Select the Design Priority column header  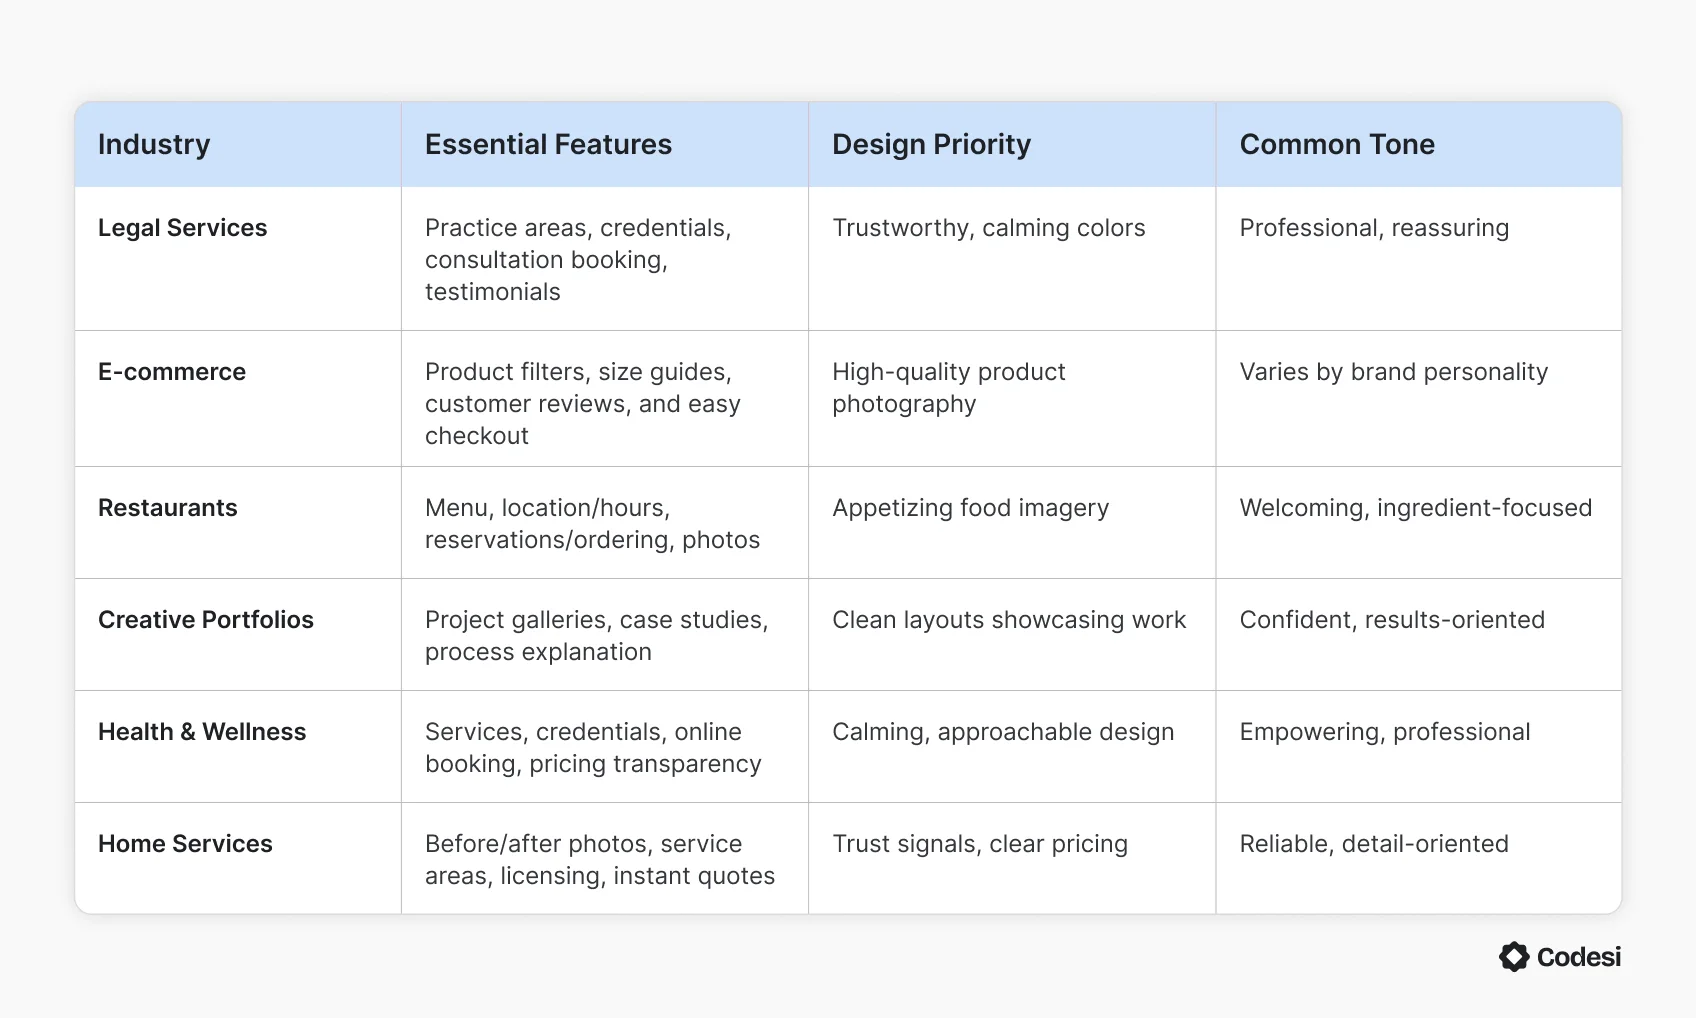click(931, 145)
